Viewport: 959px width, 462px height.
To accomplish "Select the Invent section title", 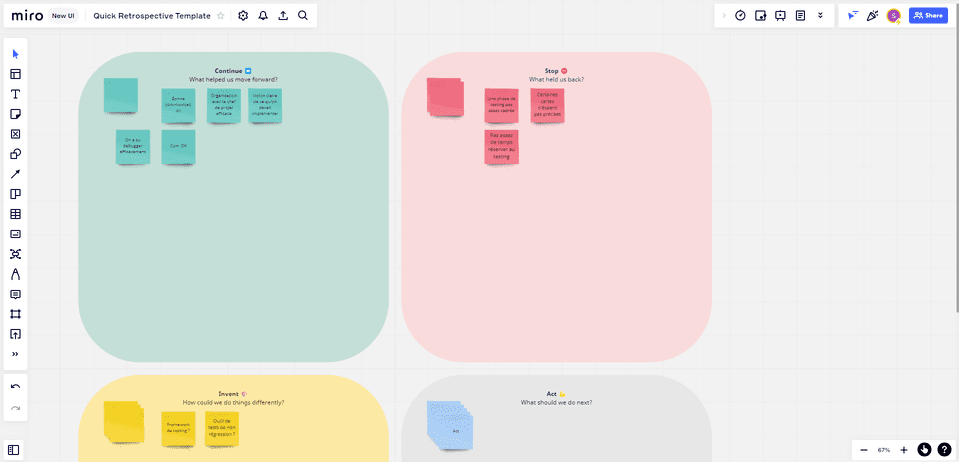I will [x=233, y=394].
